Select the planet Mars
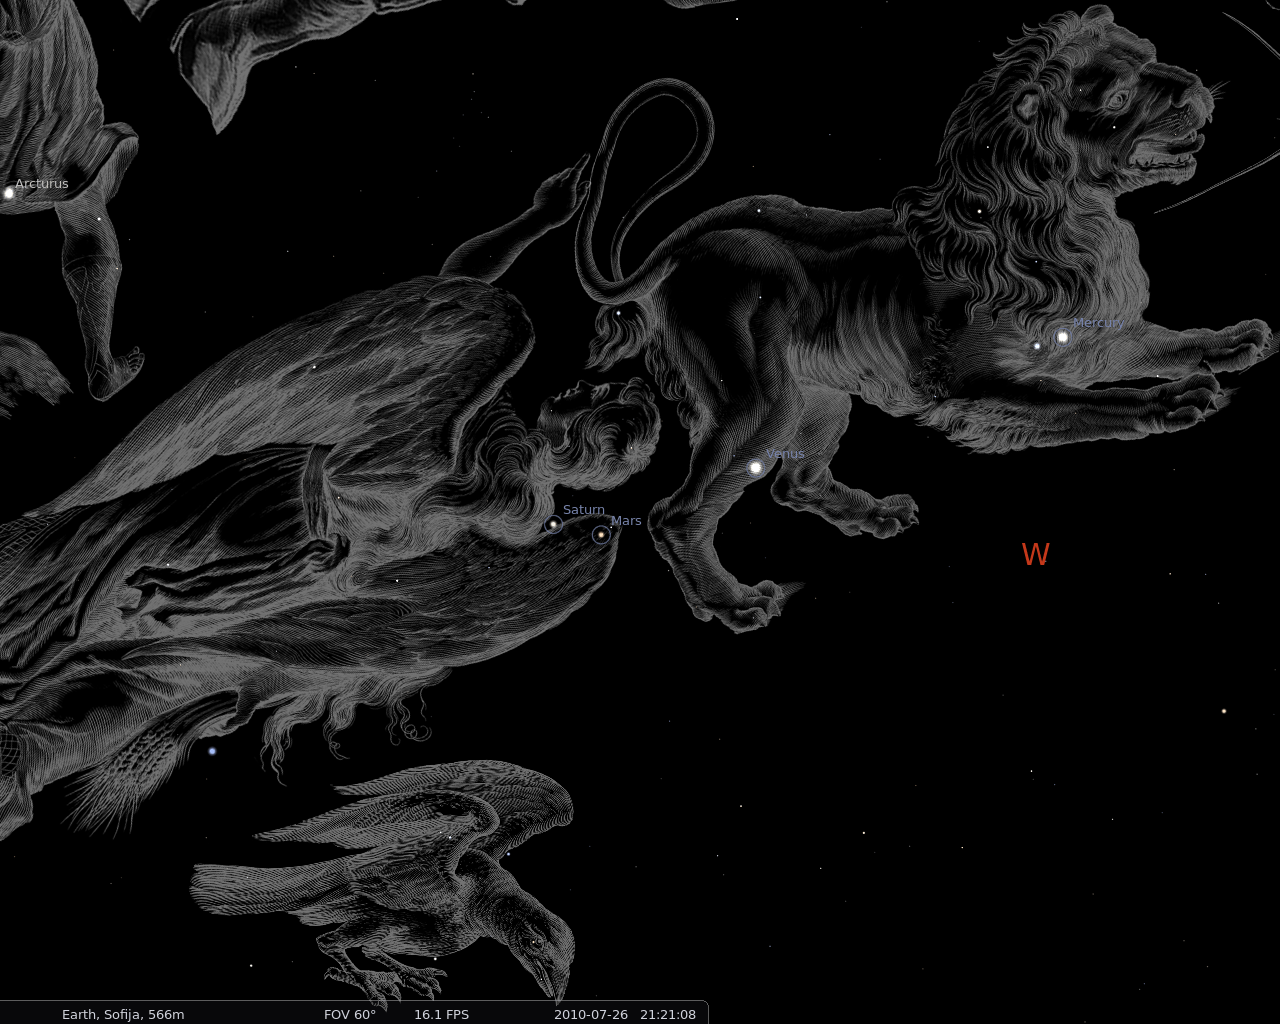1280x1024 pixels. point(601,535)
